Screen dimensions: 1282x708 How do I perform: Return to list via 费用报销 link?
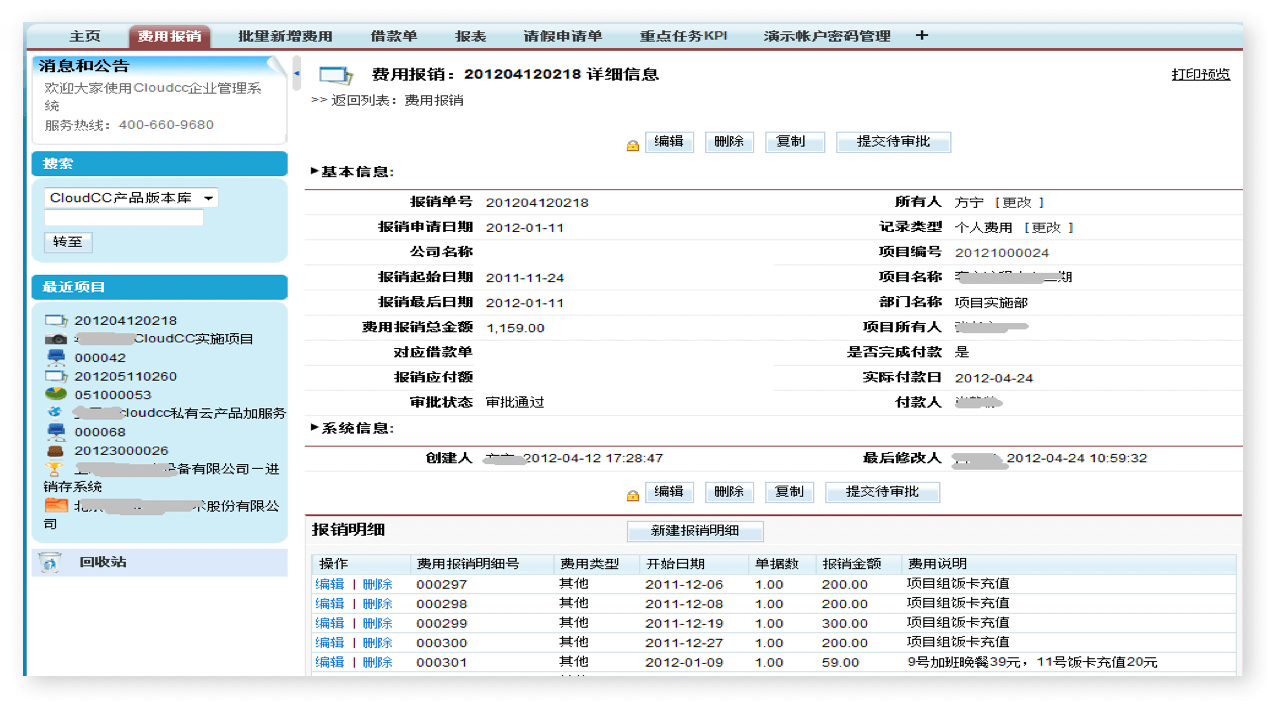click(434, 100)
